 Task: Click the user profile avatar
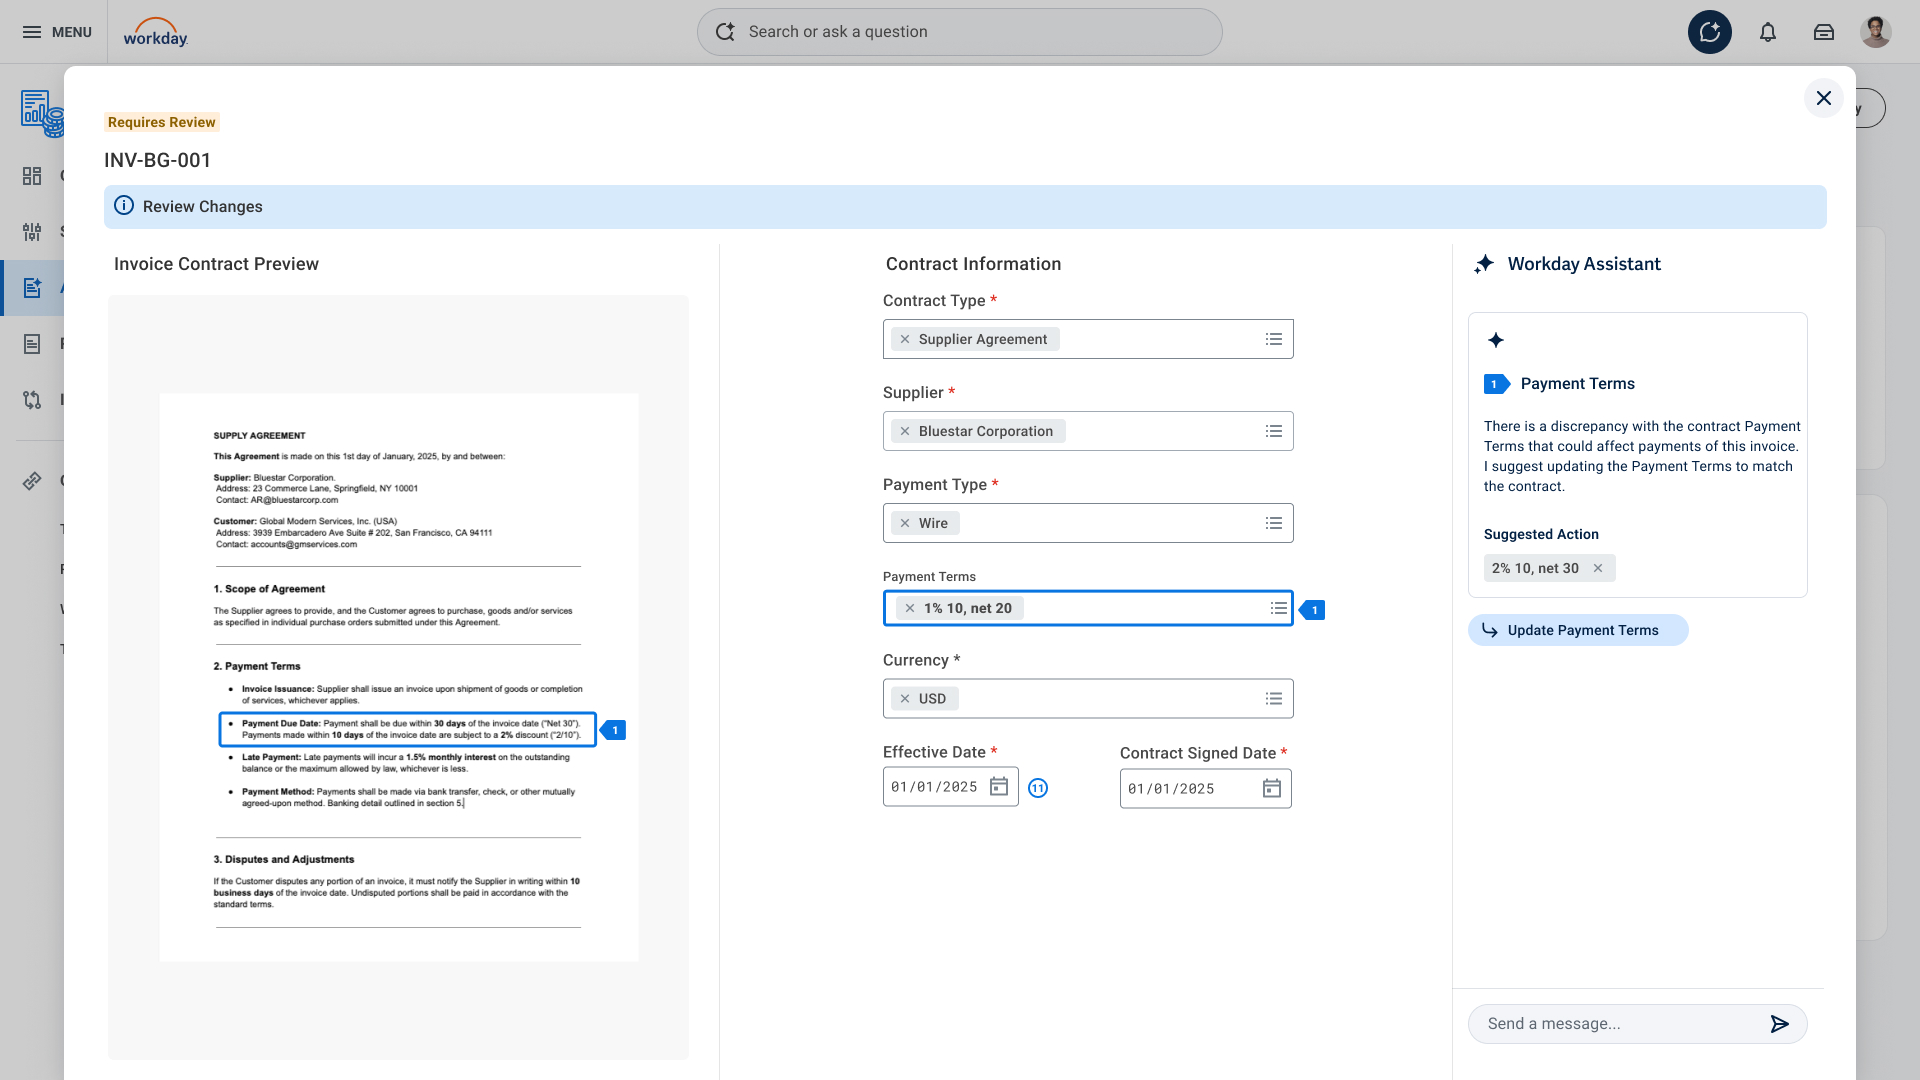1875,32
